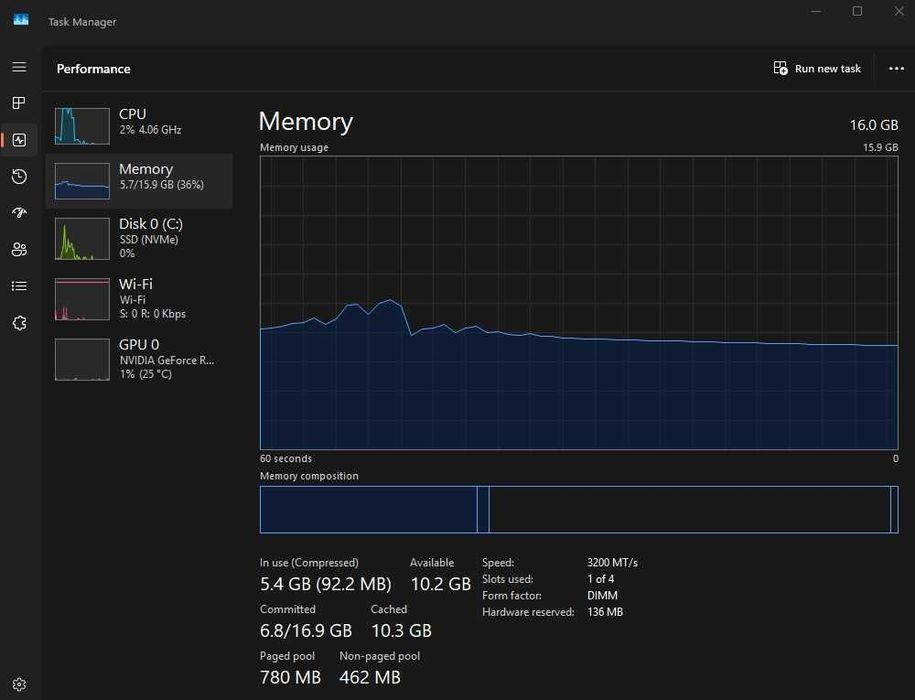
Task: Open the hamburger navigation menu
Action: click(19, 67)
